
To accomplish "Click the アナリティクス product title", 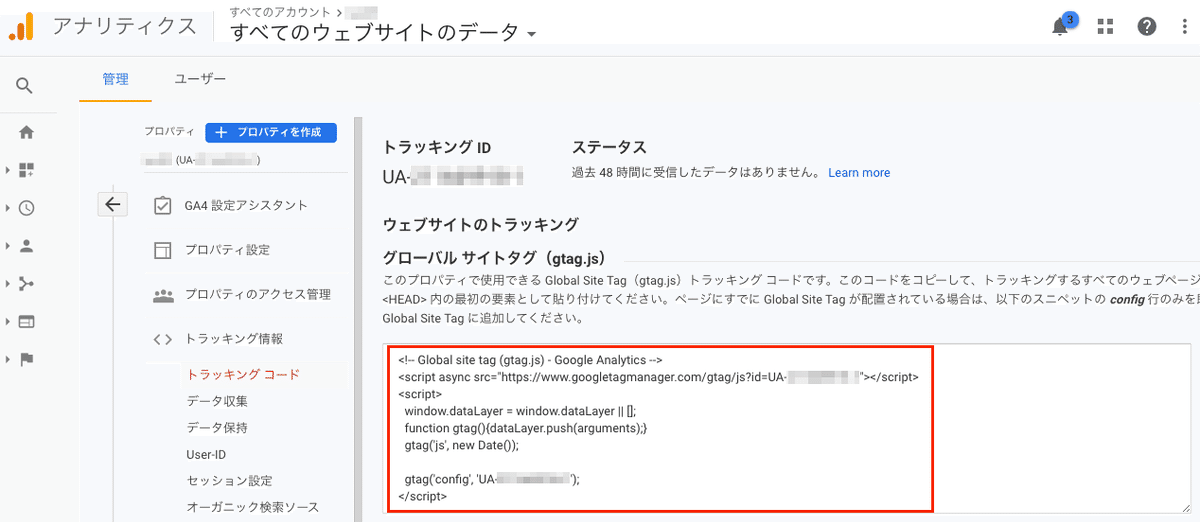I will [x=125, y=27].
